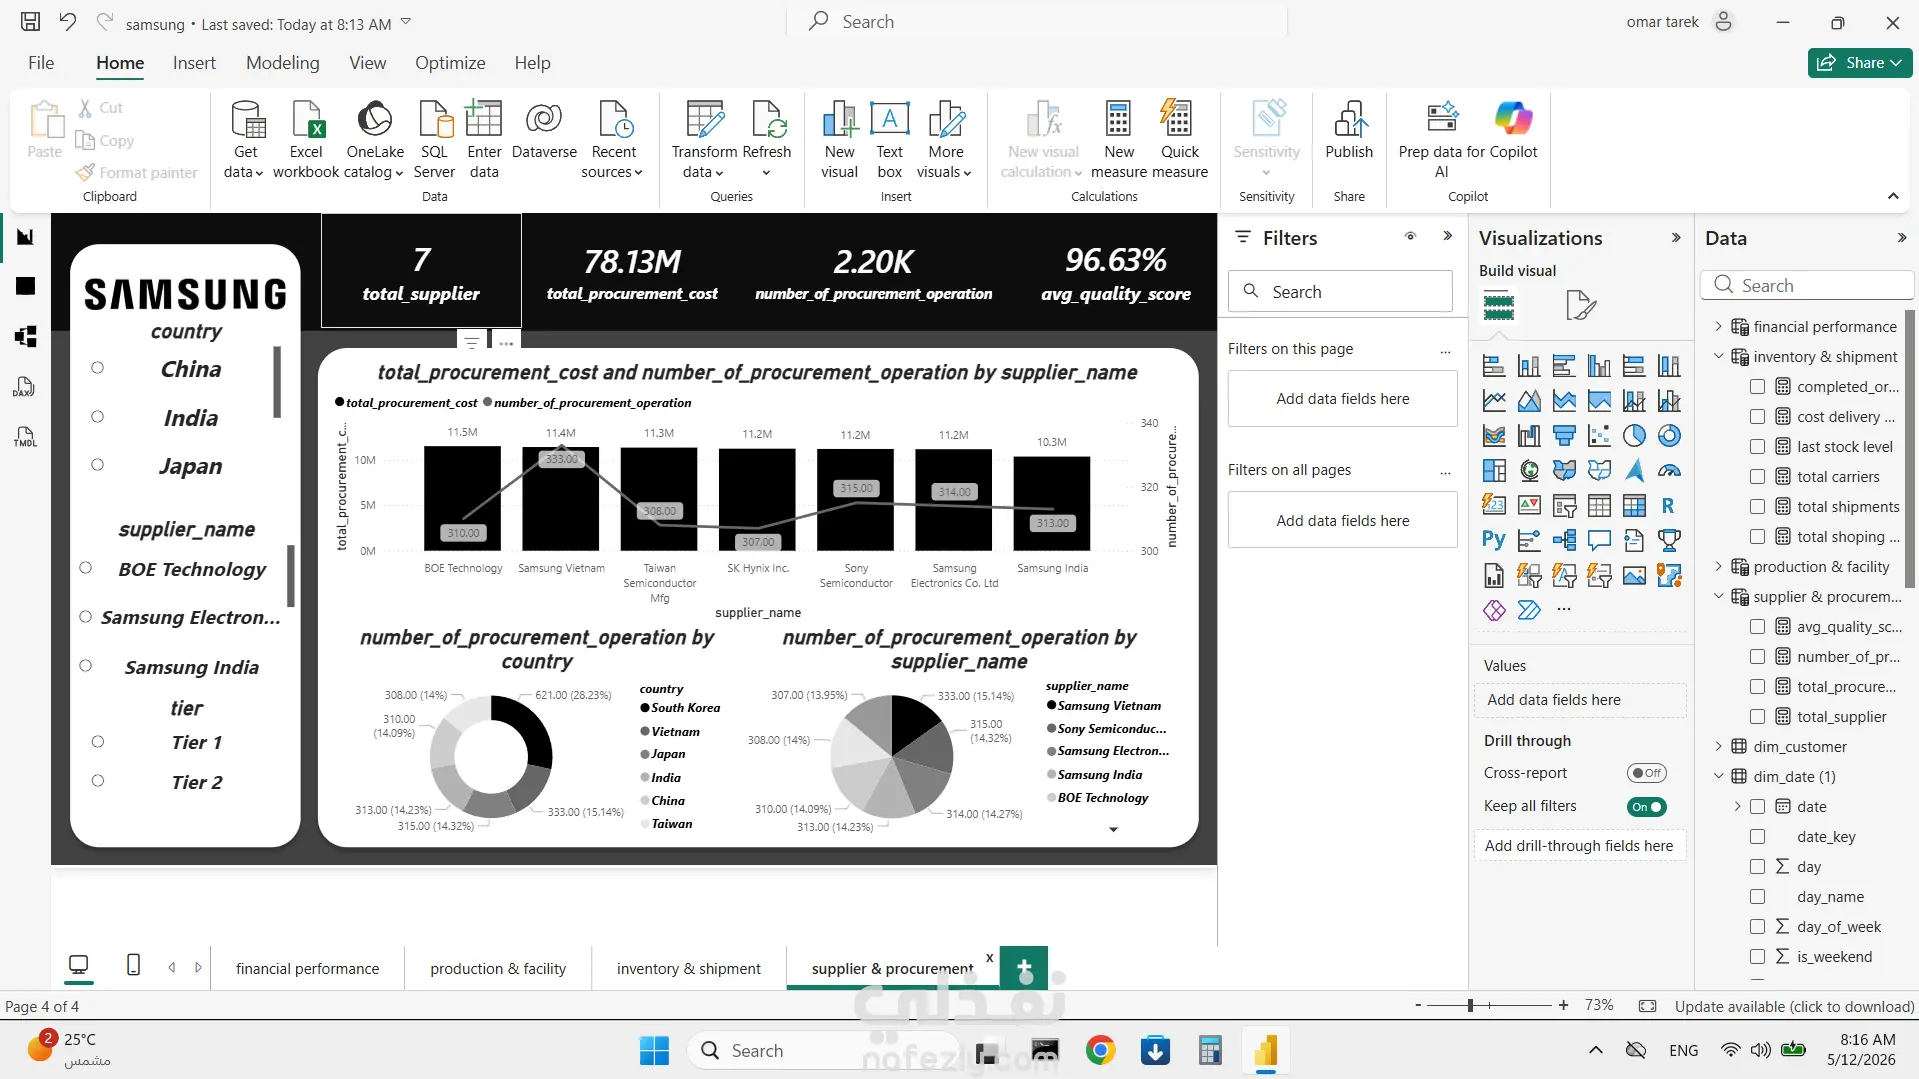Click the Filters pane search field
Screen dimensions: 1919x1079
(x=1340, y=292)
